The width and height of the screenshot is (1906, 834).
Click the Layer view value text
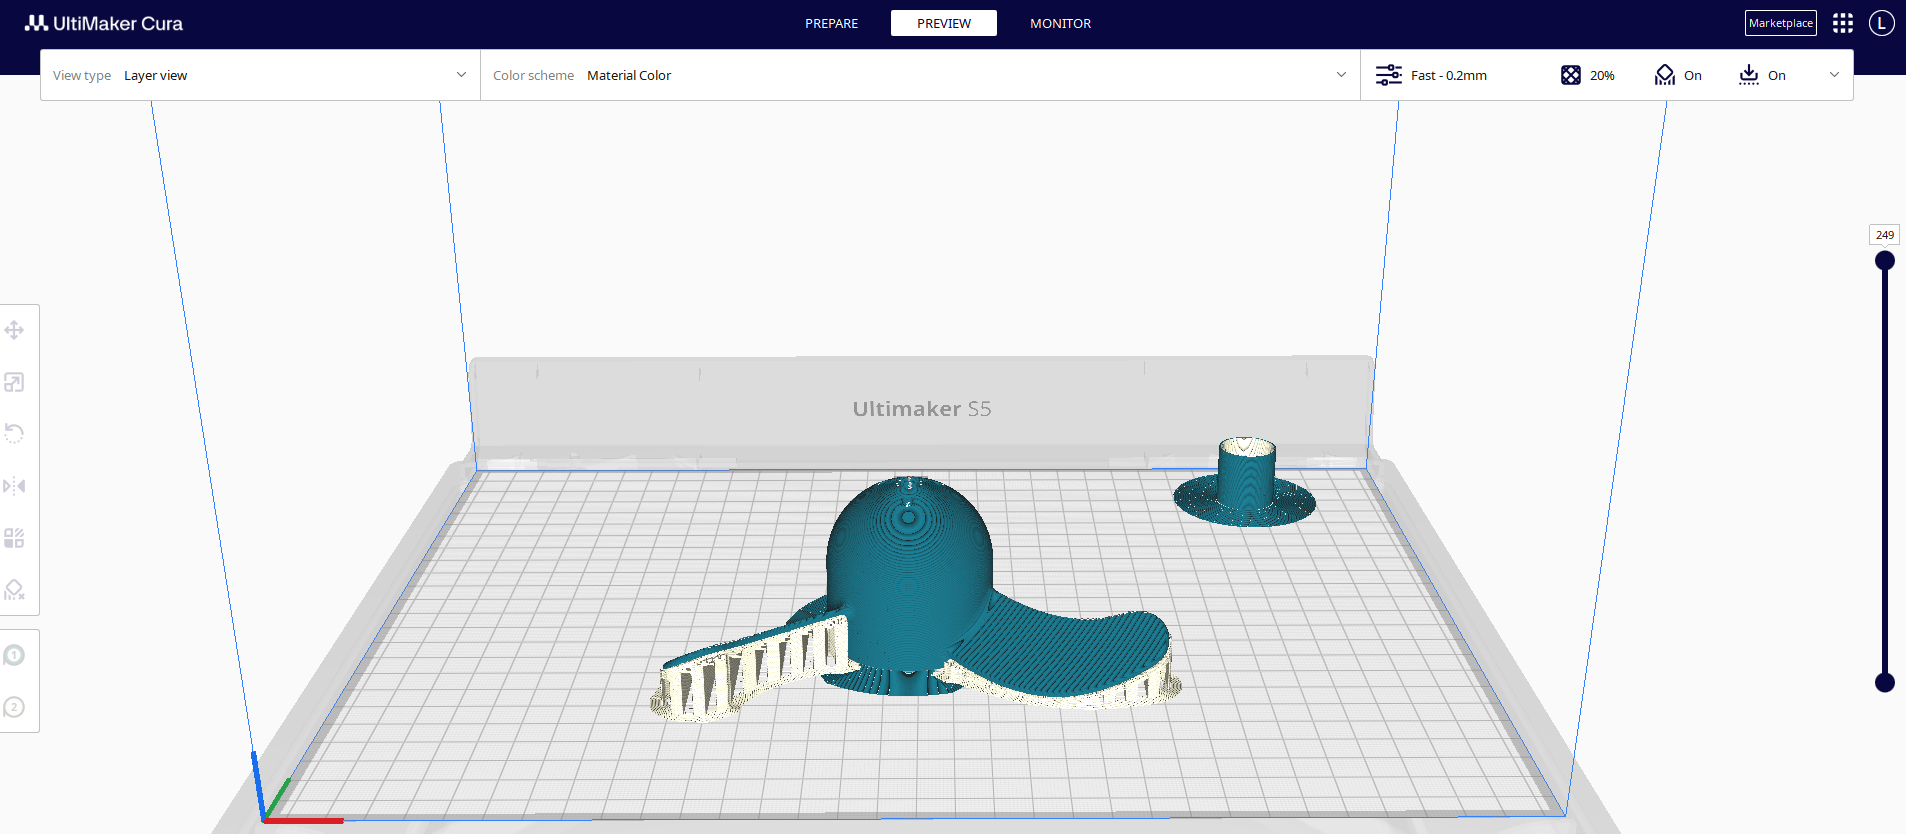pyautogui.click(x=156, y=75)
